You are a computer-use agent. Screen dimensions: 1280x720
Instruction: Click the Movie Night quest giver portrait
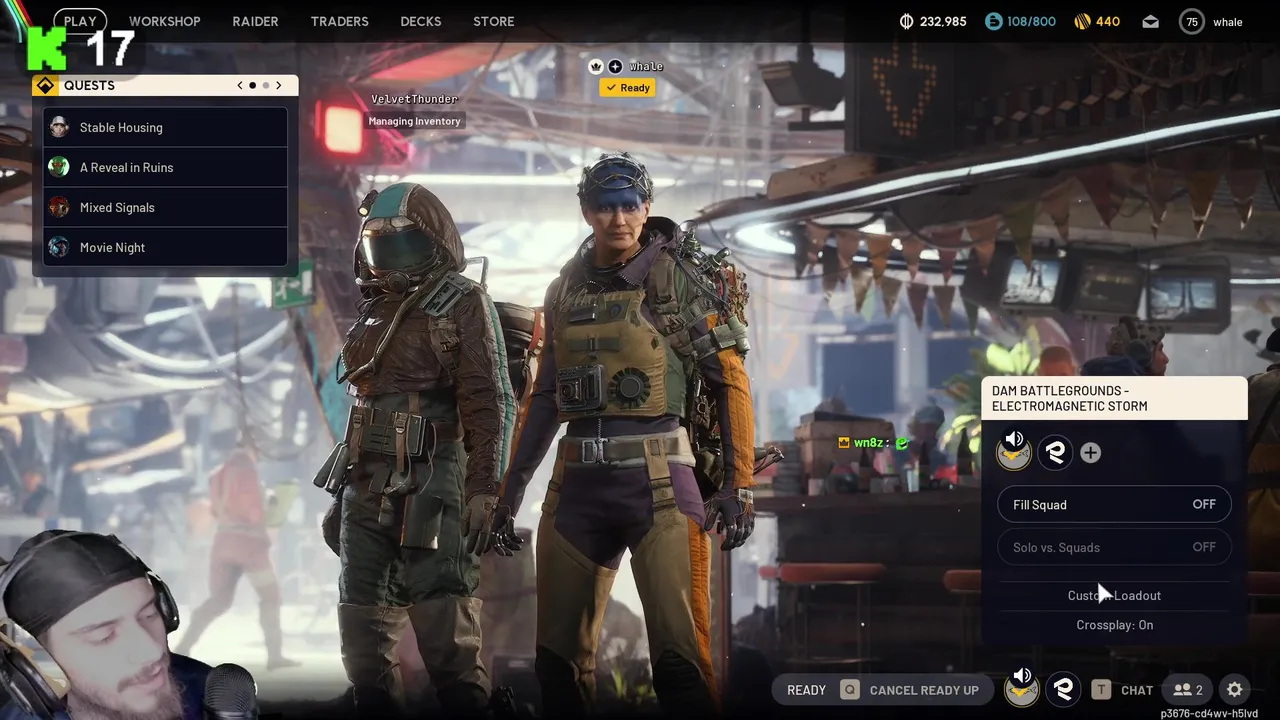click(59, 247)
